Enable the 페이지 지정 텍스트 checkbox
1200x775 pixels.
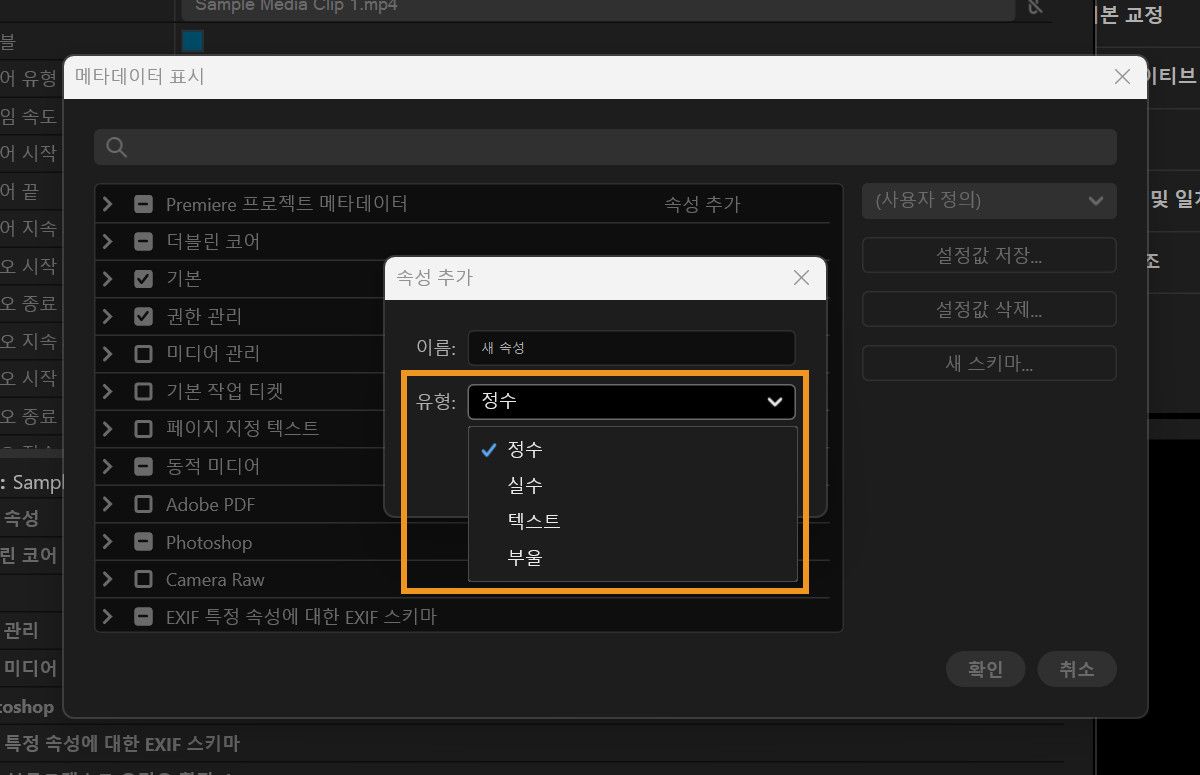(x=143, y=429)
